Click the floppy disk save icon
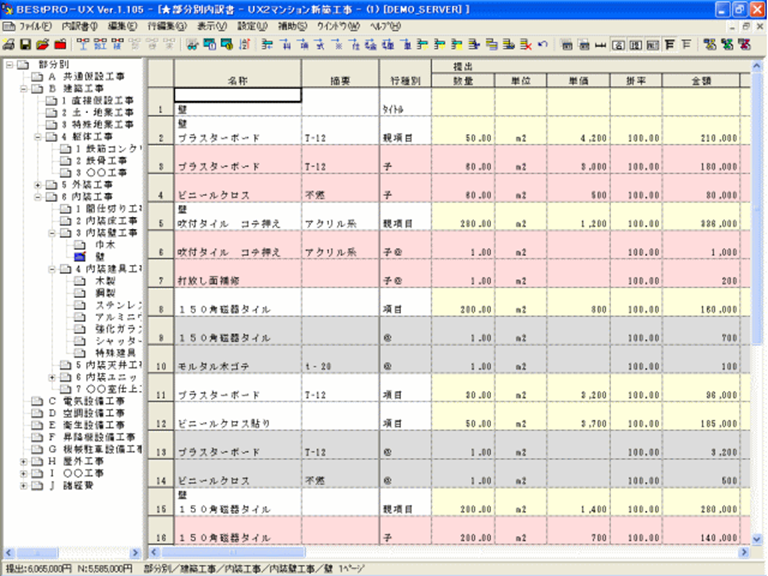The height and width of the screenshot is (576, 768). pyautogui.click(x=25, y=45)
